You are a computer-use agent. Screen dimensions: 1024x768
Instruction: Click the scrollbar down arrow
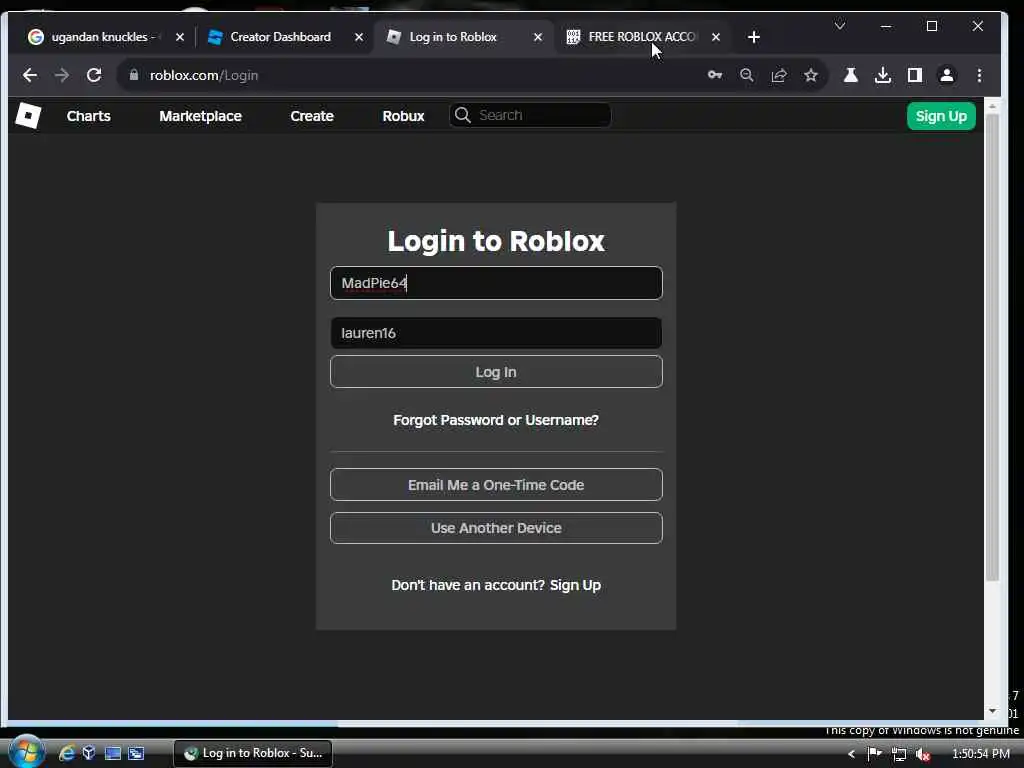click(x=992, y=711)
